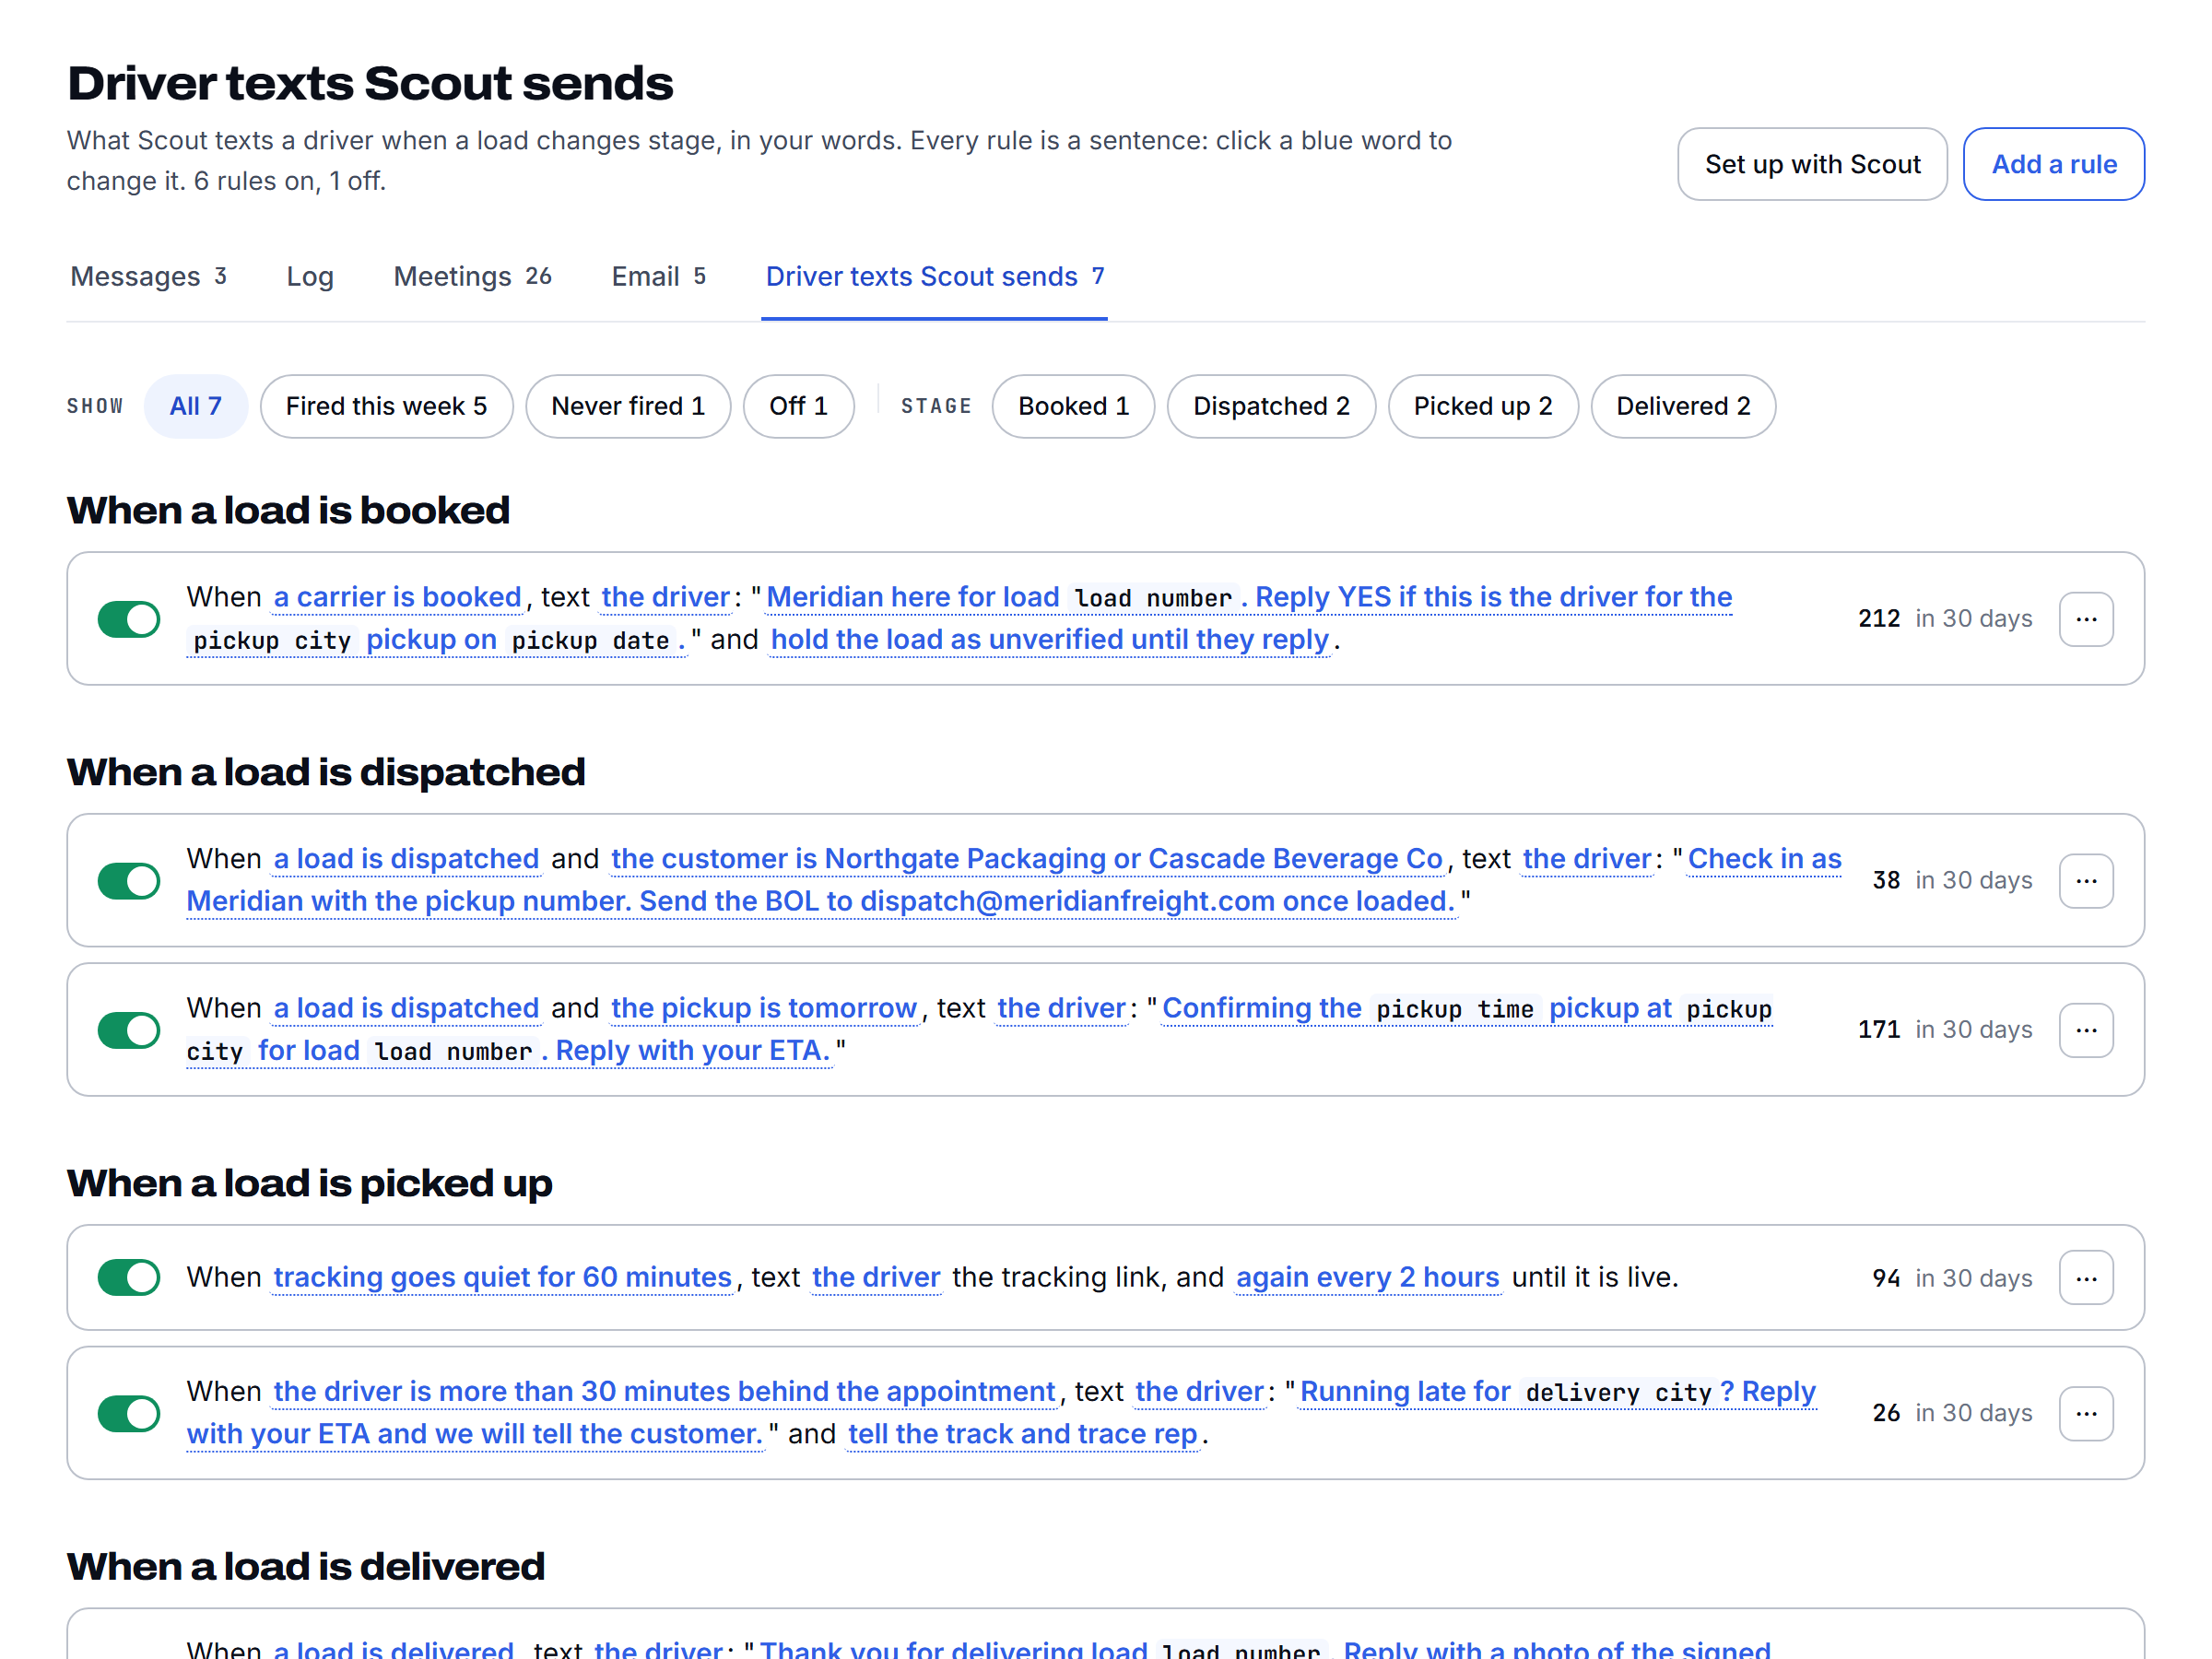Click 'When a load is dispatched' heading

pyautogui.click(x=326, y=772)
